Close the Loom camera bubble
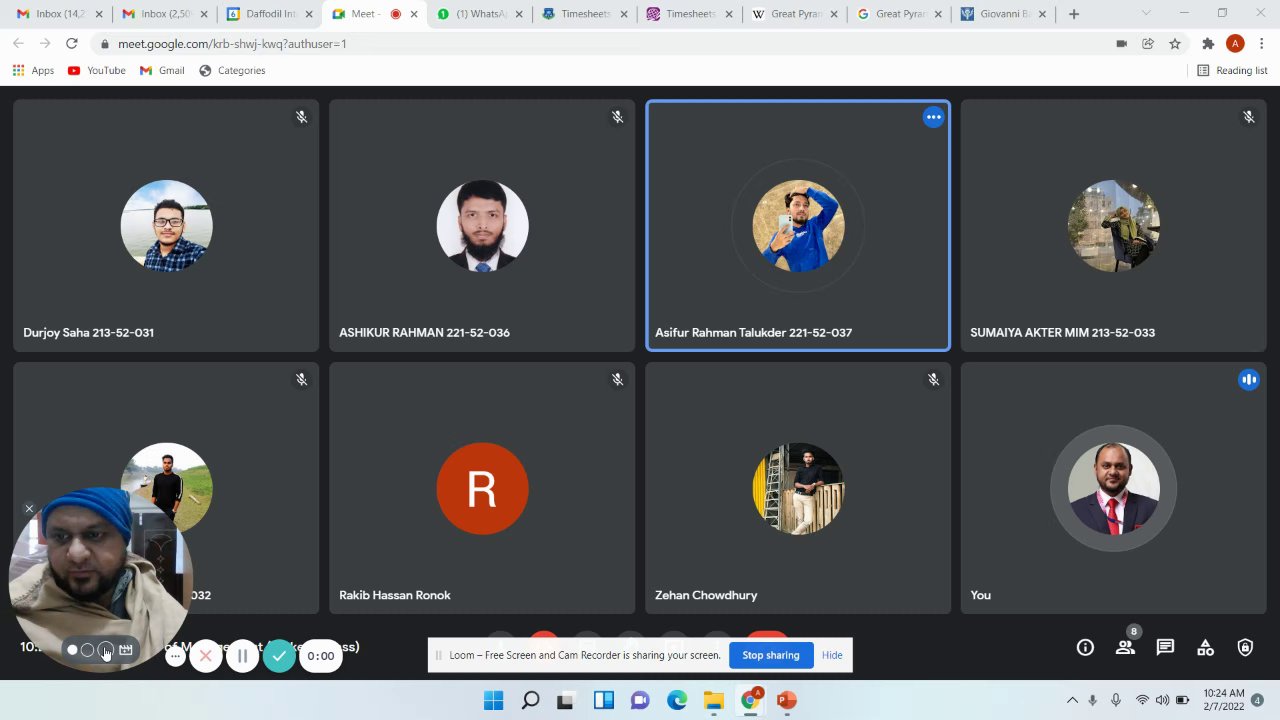This screenshot has height=720, width=1280. tap(29, 508)
